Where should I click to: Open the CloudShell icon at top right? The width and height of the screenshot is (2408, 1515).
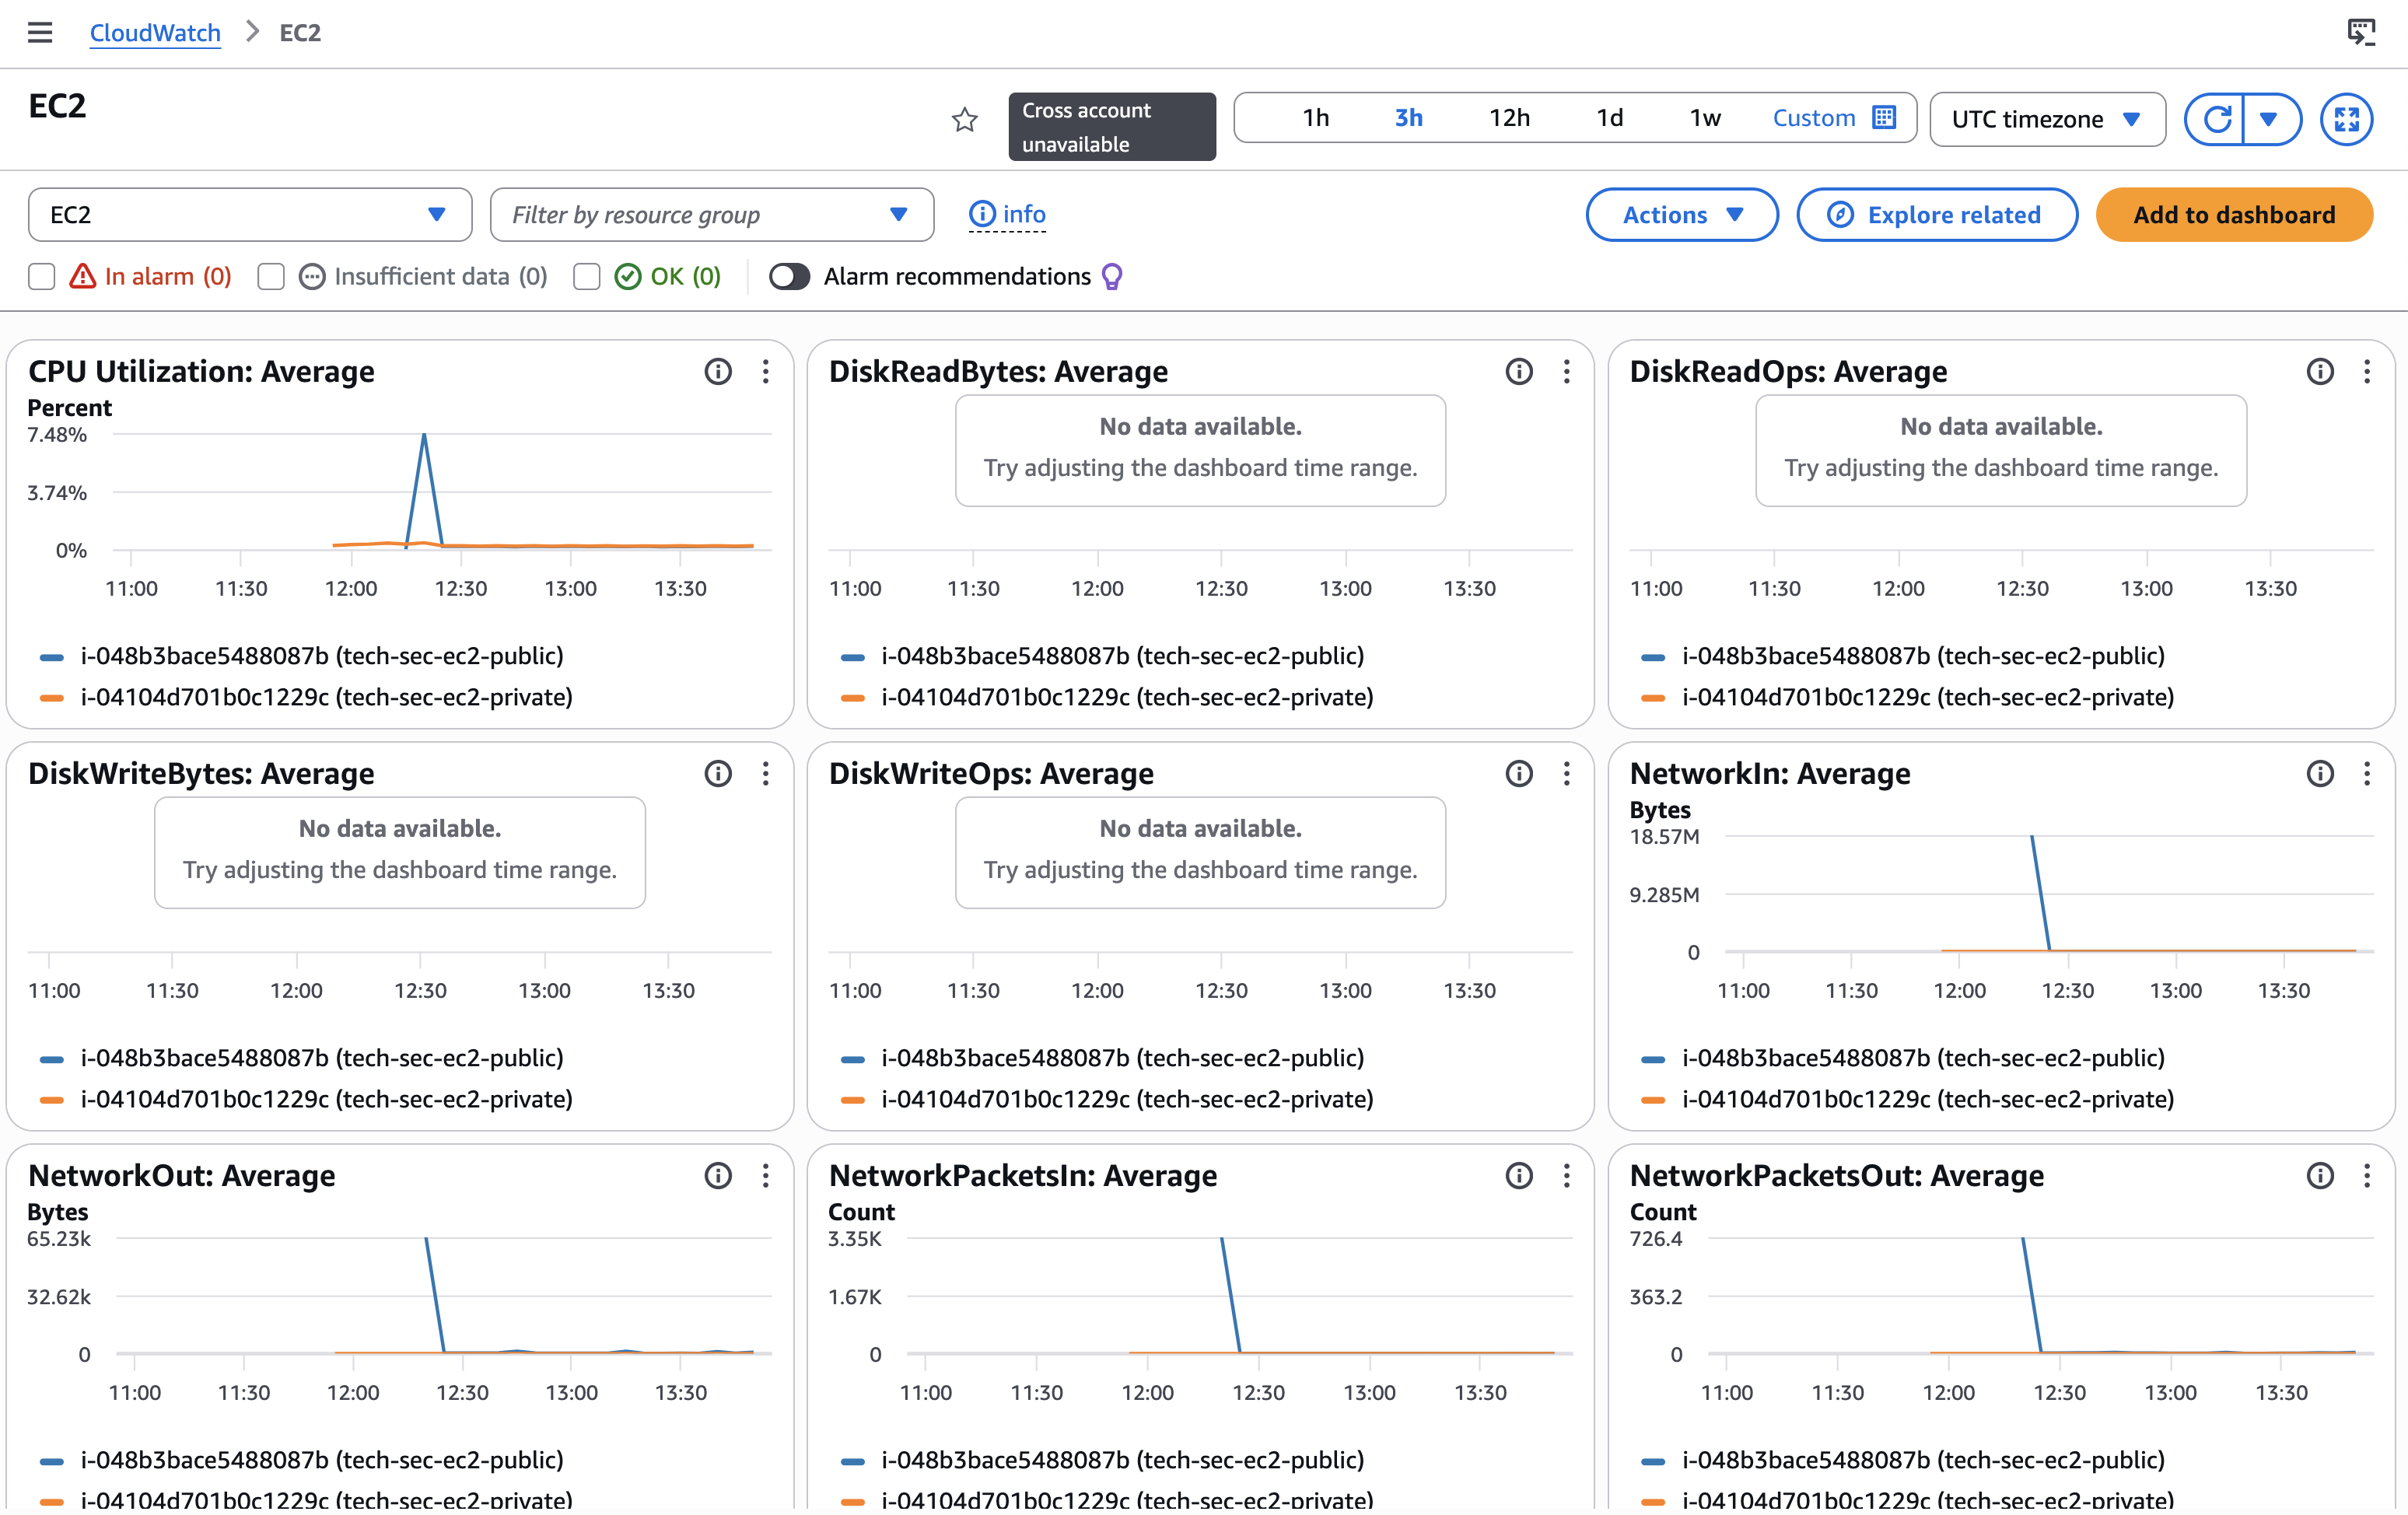tap(2361, 33)
